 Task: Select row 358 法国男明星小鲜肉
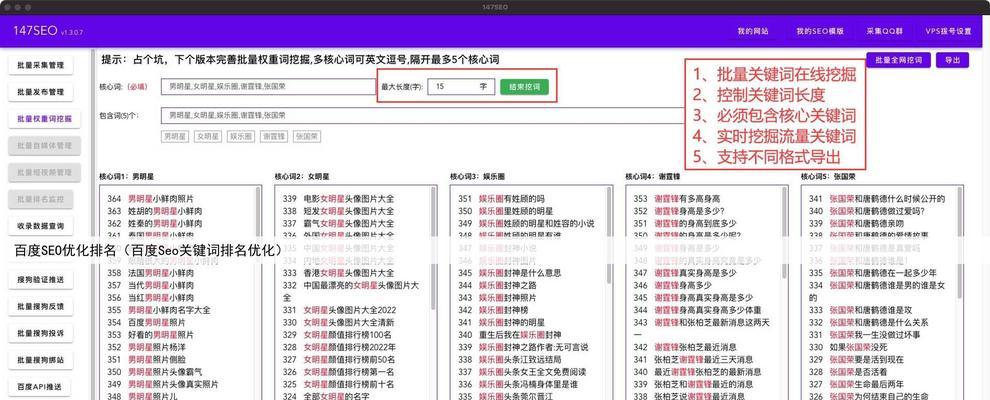coord(150,273)
